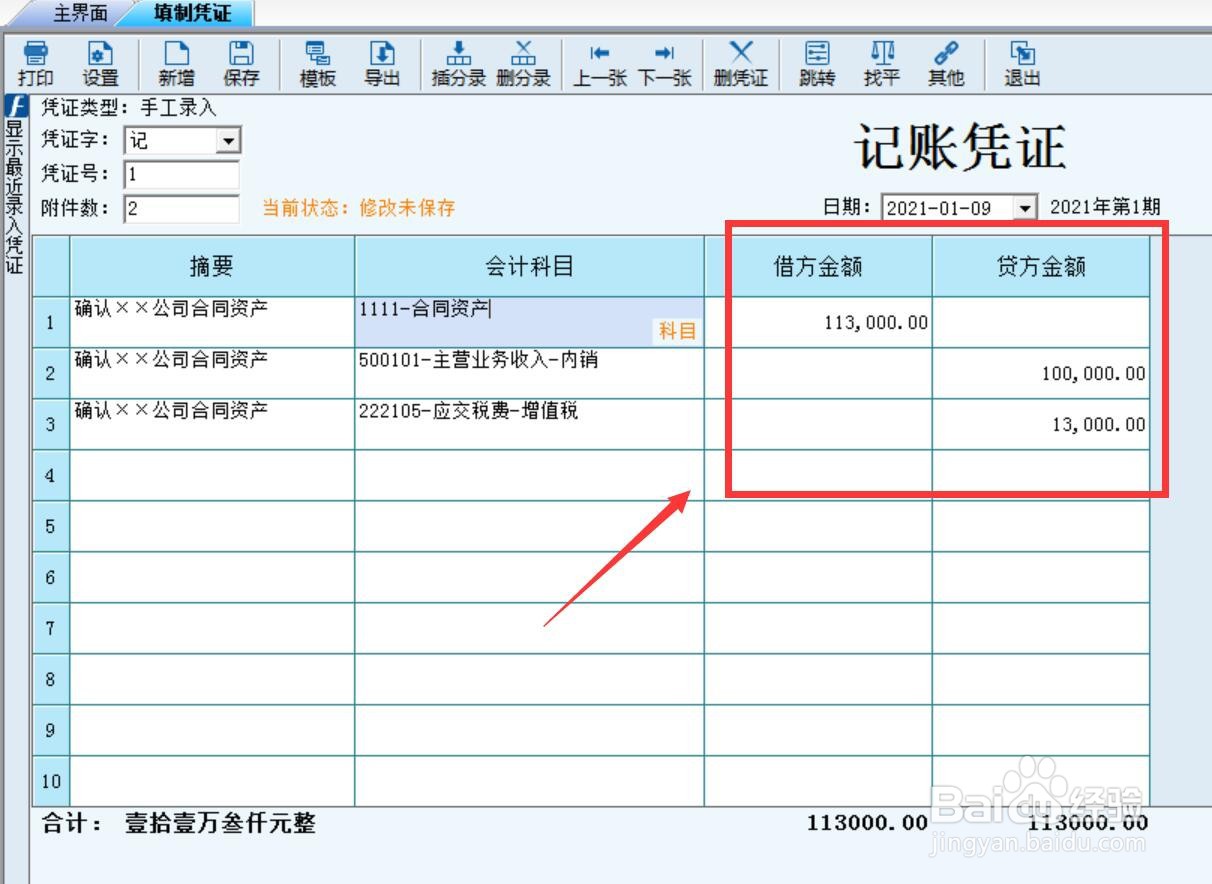Click the 借方金额 column header
This screenshot has width=1212, height=884.
819,266
